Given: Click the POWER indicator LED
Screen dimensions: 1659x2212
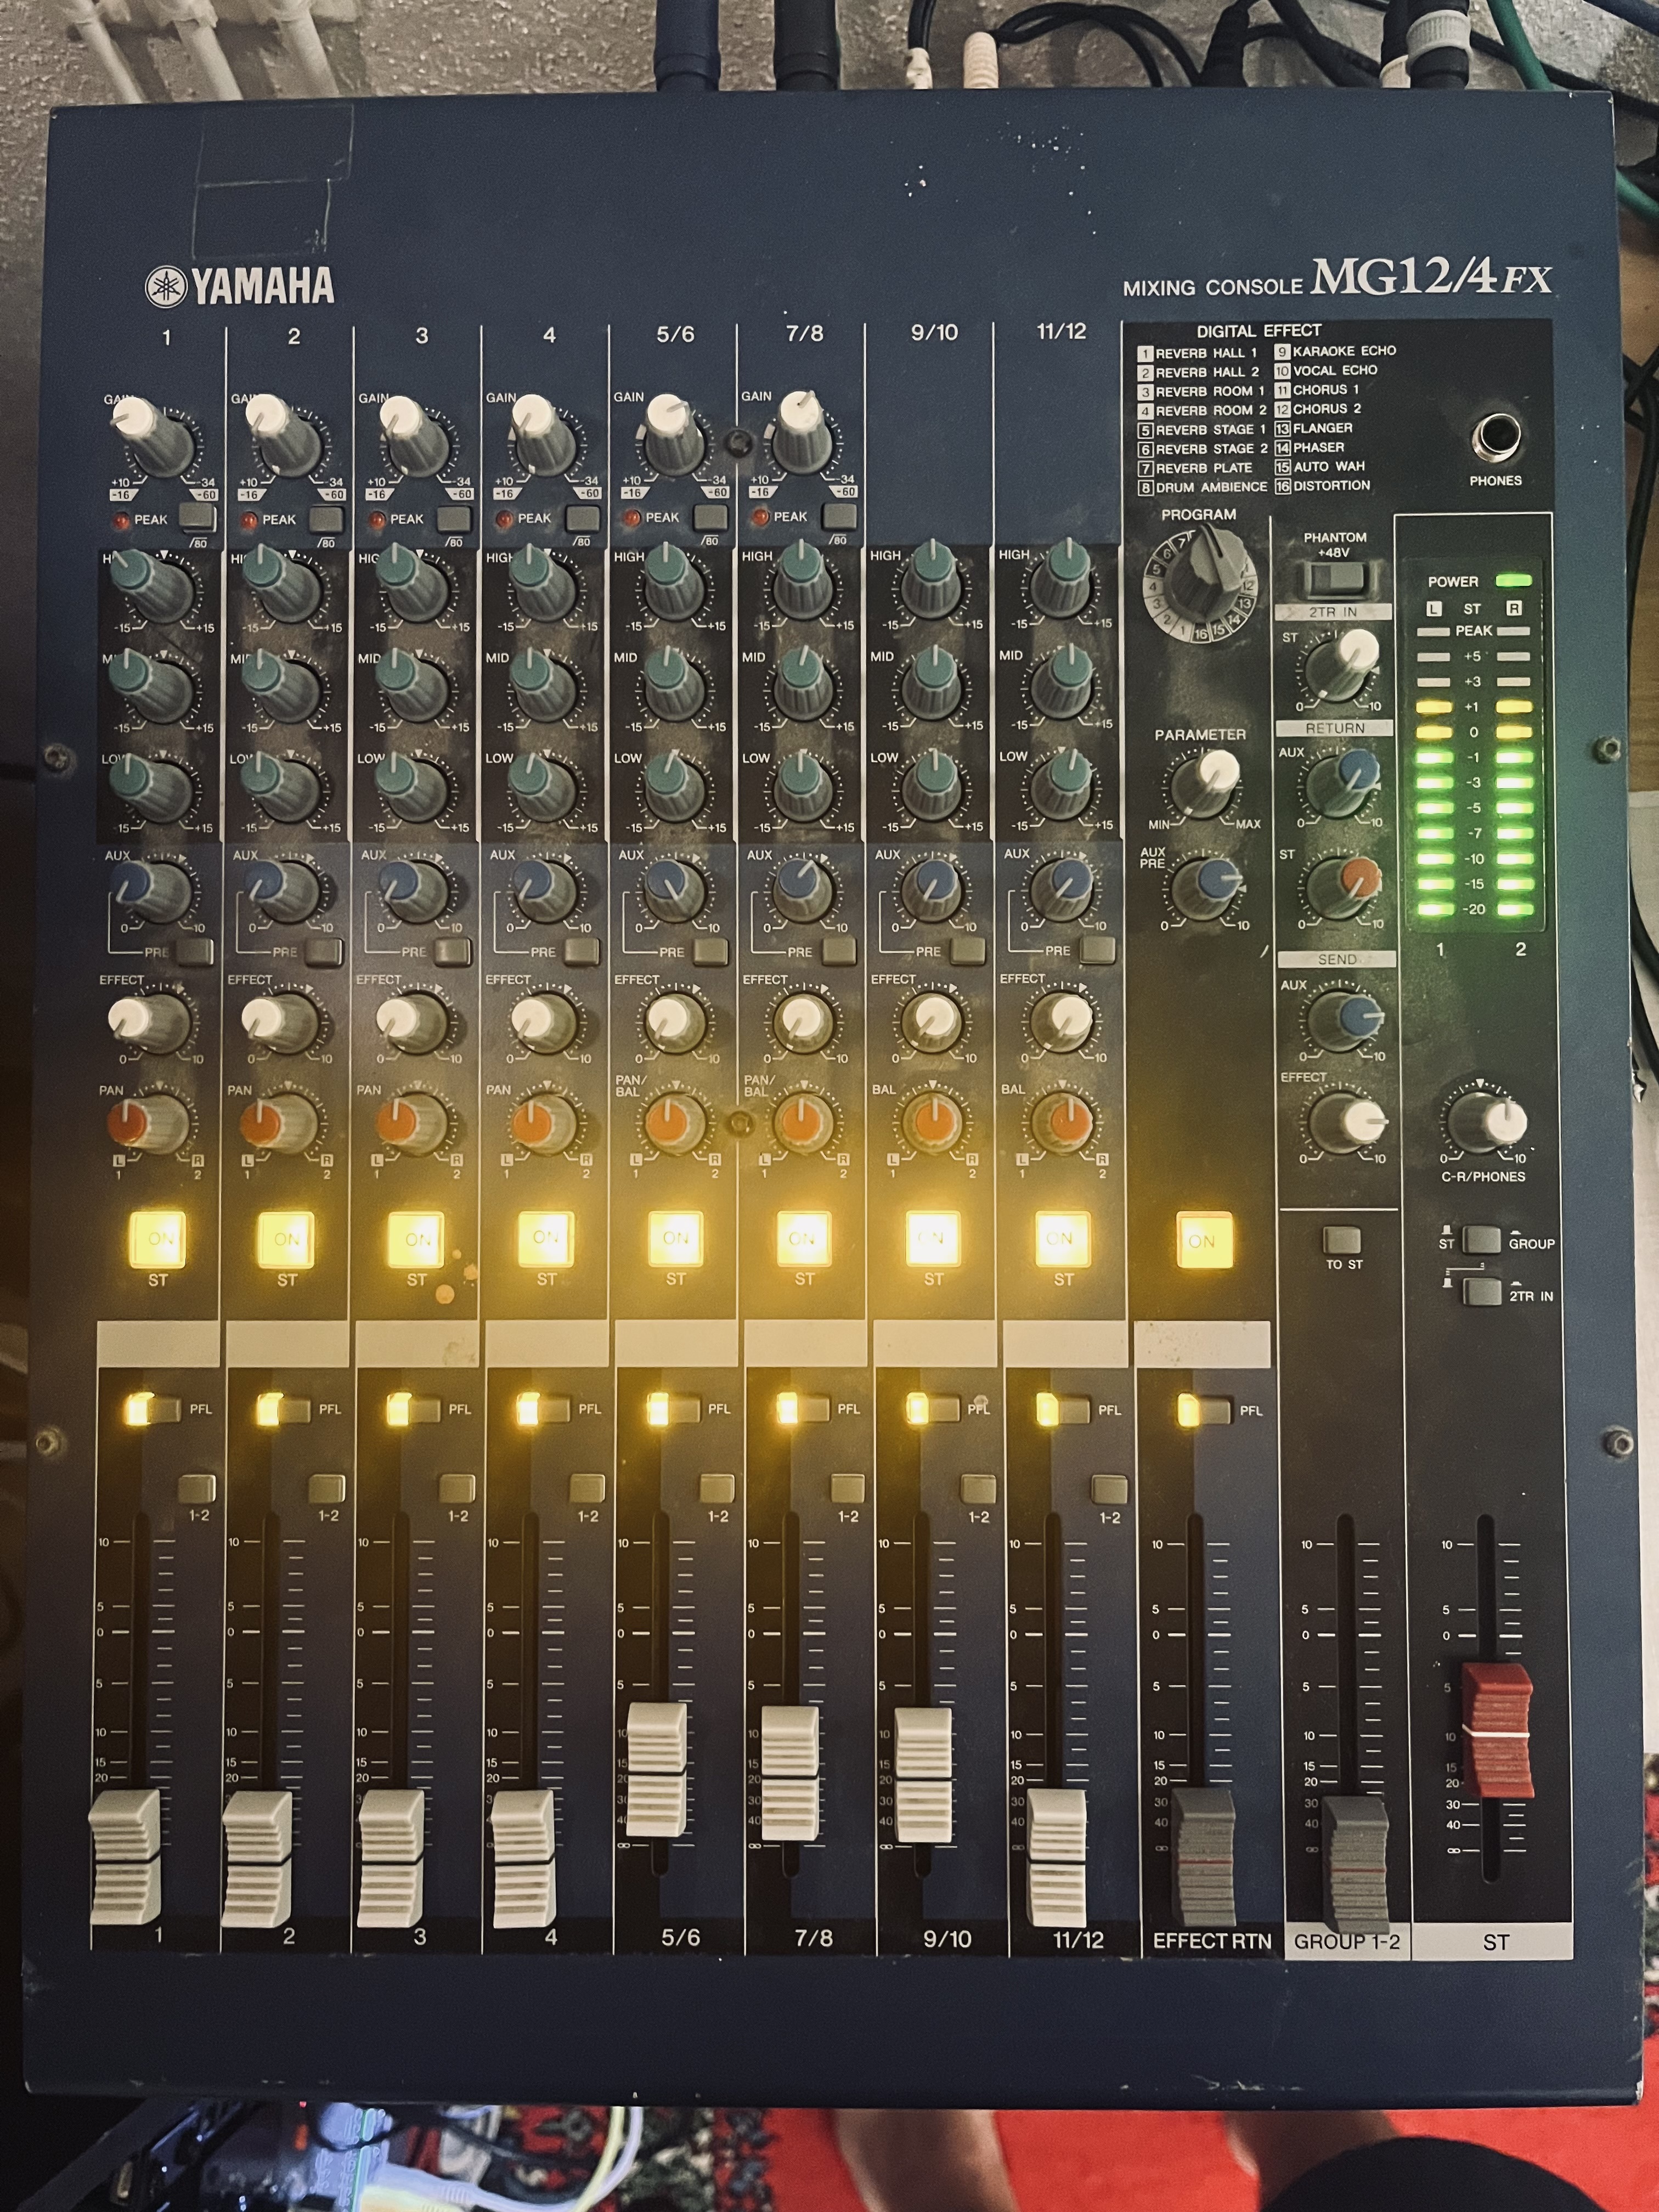Looking at the screenshot, I should 1513,580.
